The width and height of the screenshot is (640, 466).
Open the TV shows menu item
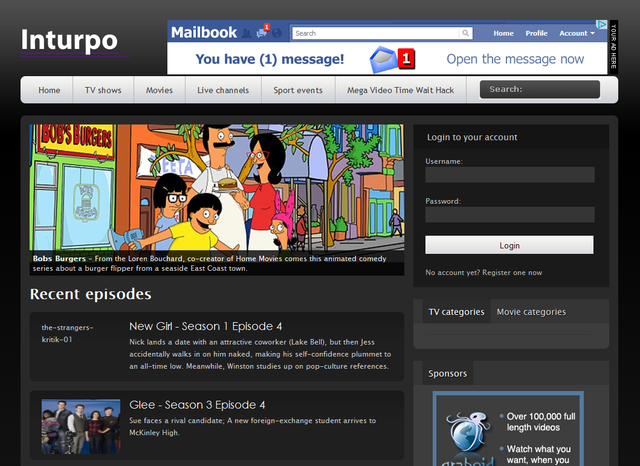click(103, 90)
